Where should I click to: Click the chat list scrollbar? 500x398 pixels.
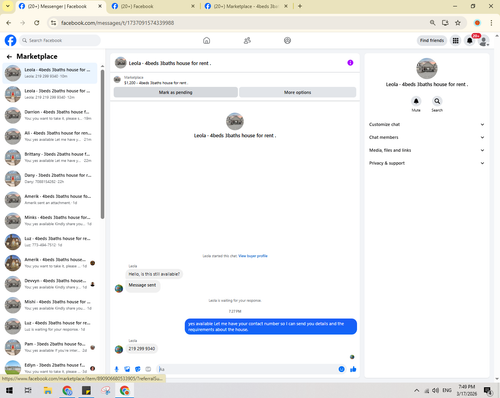[x=102, y=144]
